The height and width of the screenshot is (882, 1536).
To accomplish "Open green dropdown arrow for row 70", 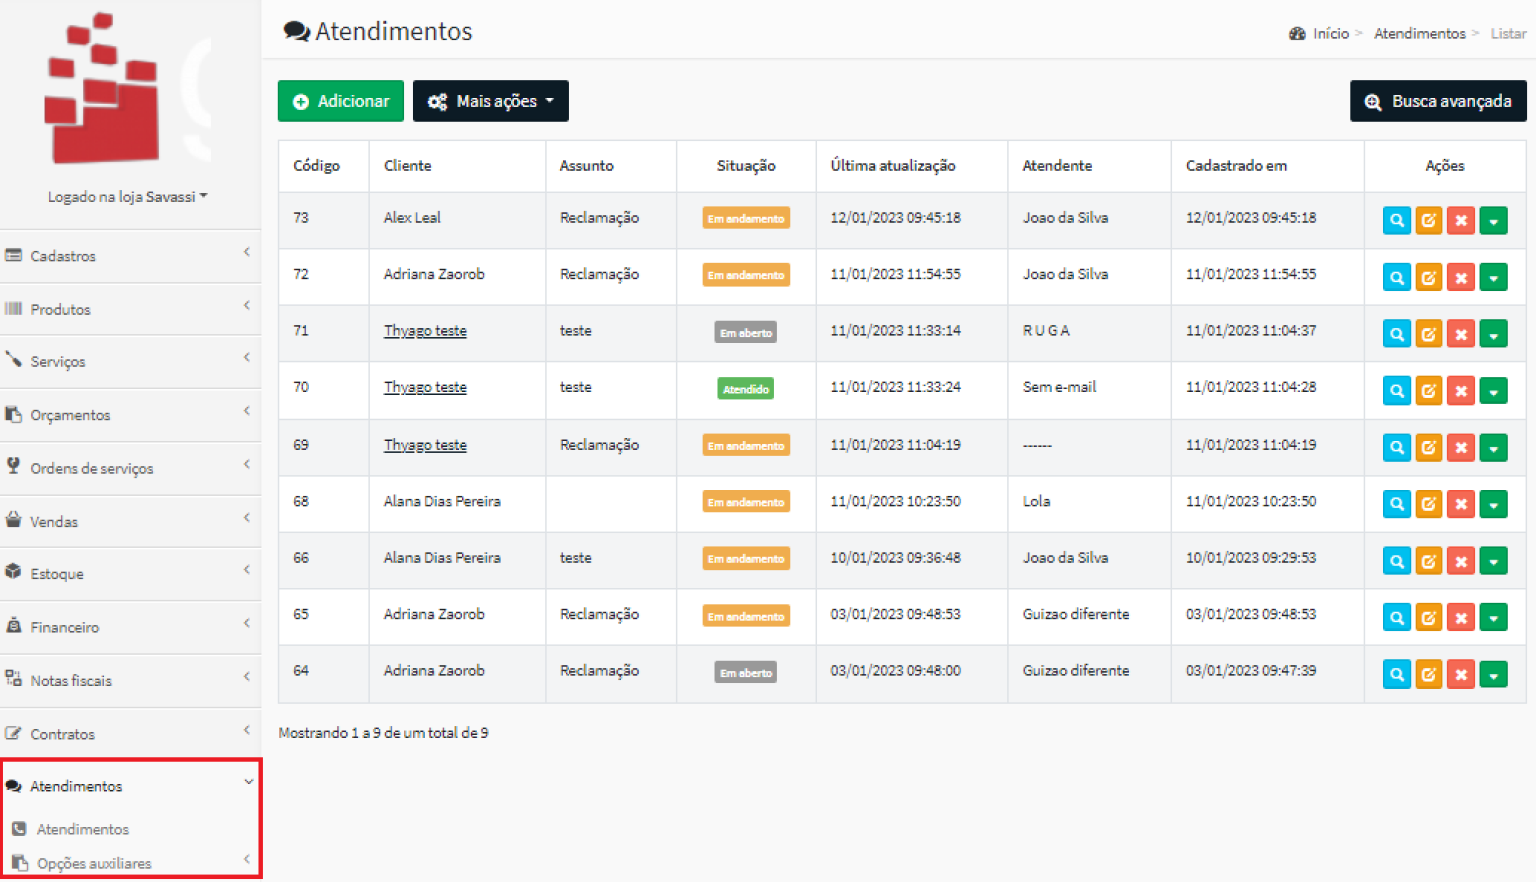I will click(x=1493, y=391).
